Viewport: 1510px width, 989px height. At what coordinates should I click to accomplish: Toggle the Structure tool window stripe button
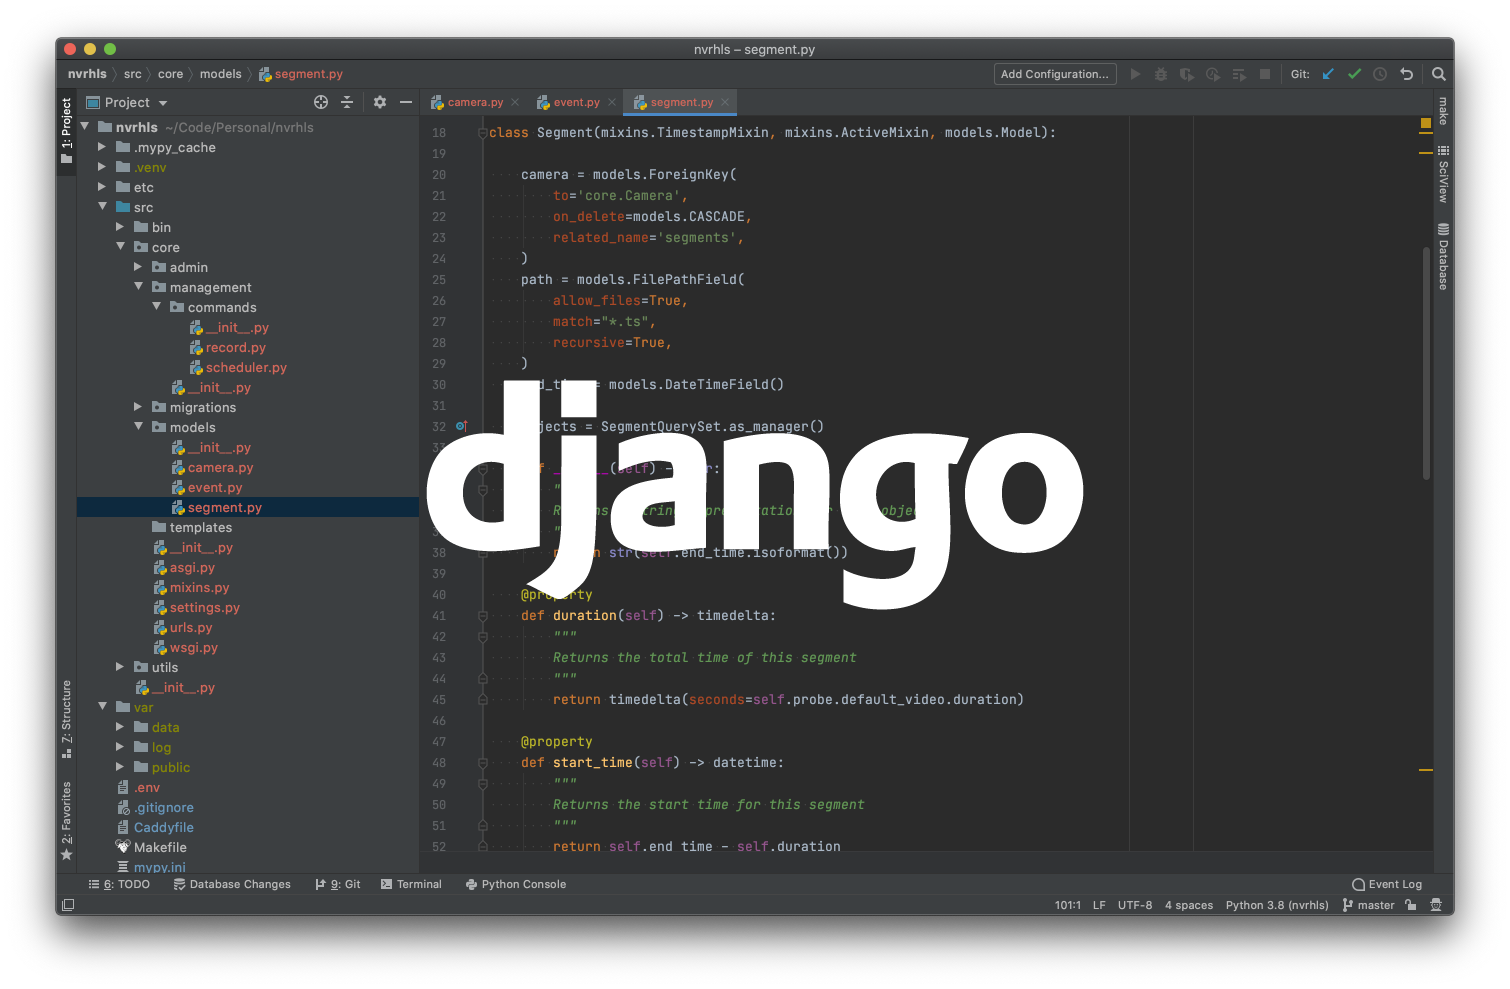tap(67, 719)
